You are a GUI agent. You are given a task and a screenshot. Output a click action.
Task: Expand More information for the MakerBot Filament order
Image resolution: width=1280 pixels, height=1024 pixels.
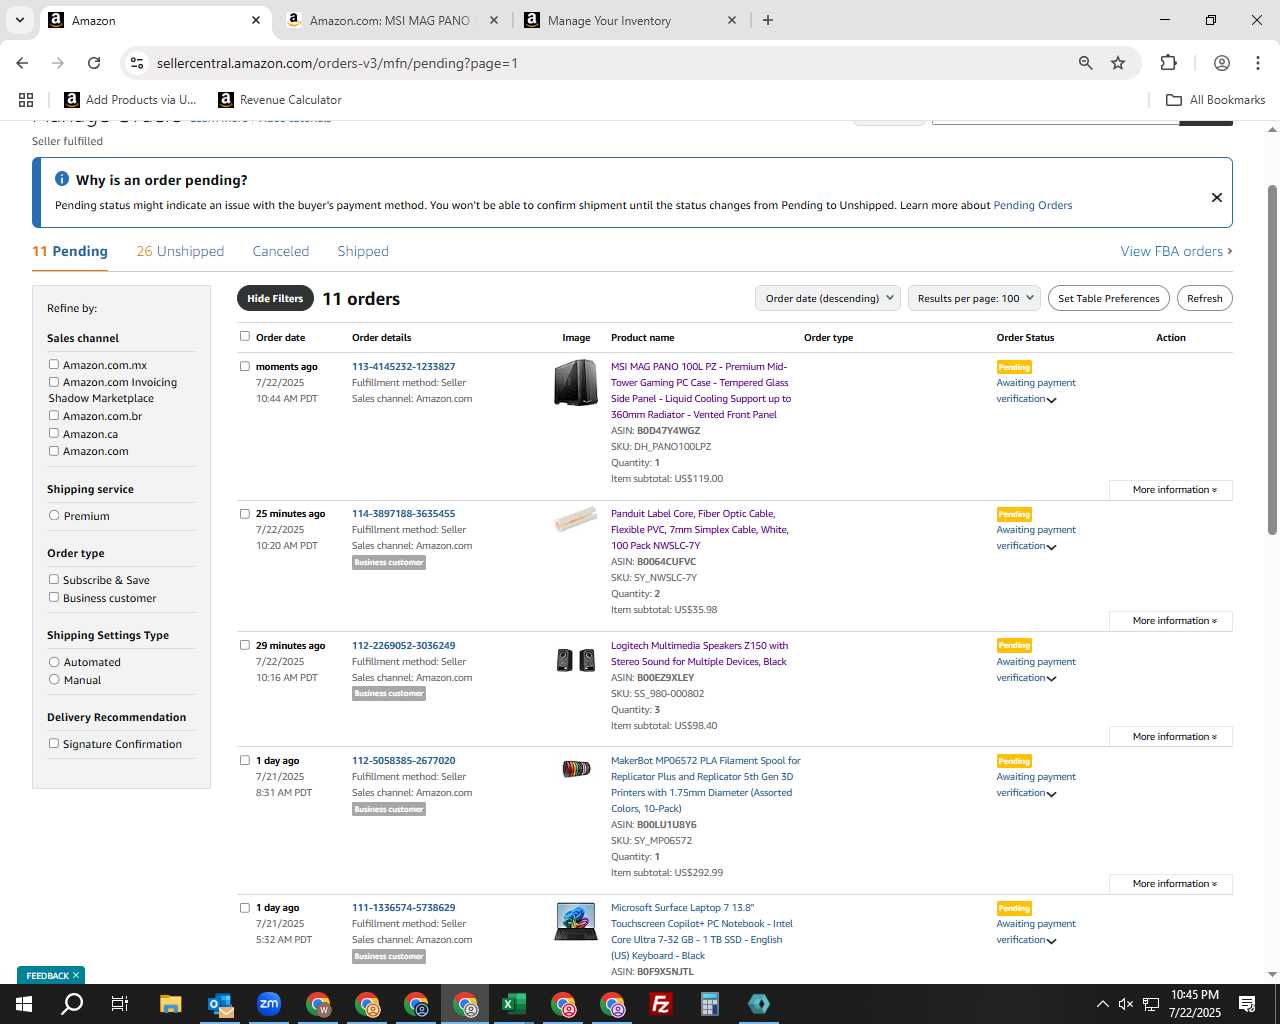[1171, 884]
